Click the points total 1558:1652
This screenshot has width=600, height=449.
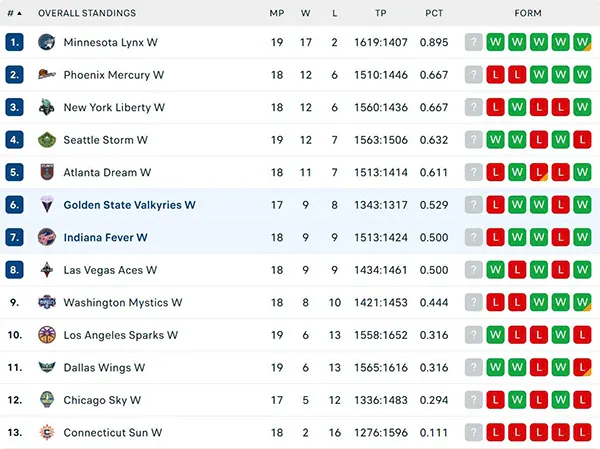pyautogui.click(x=381, y=335)
